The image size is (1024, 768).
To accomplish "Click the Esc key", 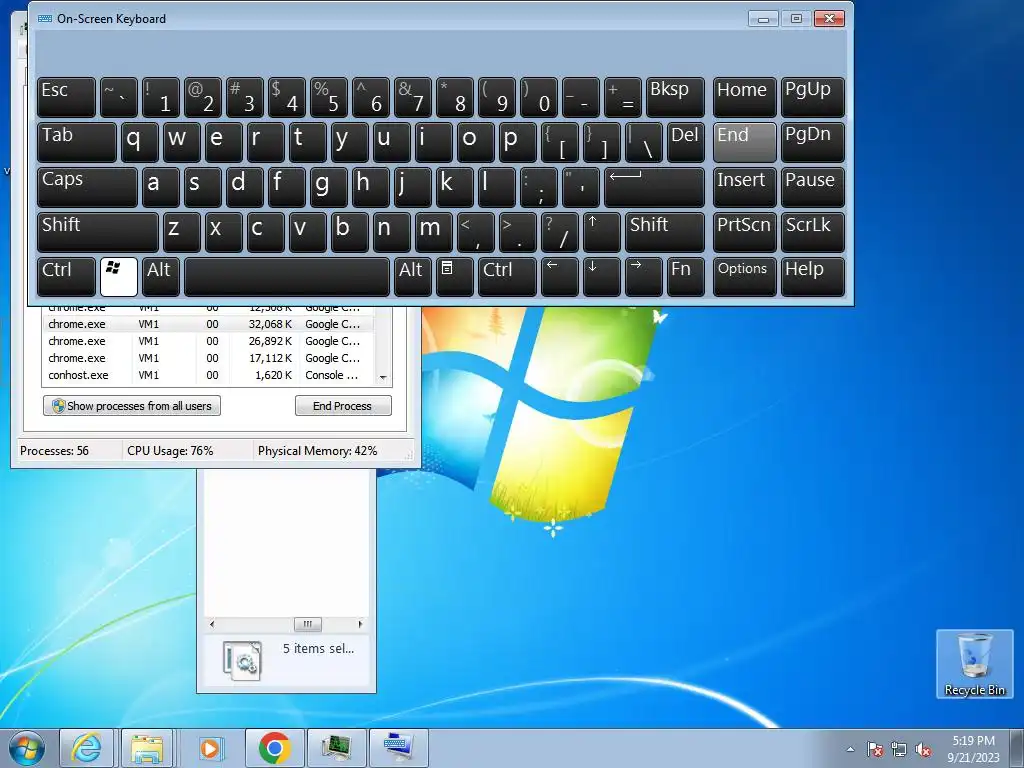I will click(67, 97).
